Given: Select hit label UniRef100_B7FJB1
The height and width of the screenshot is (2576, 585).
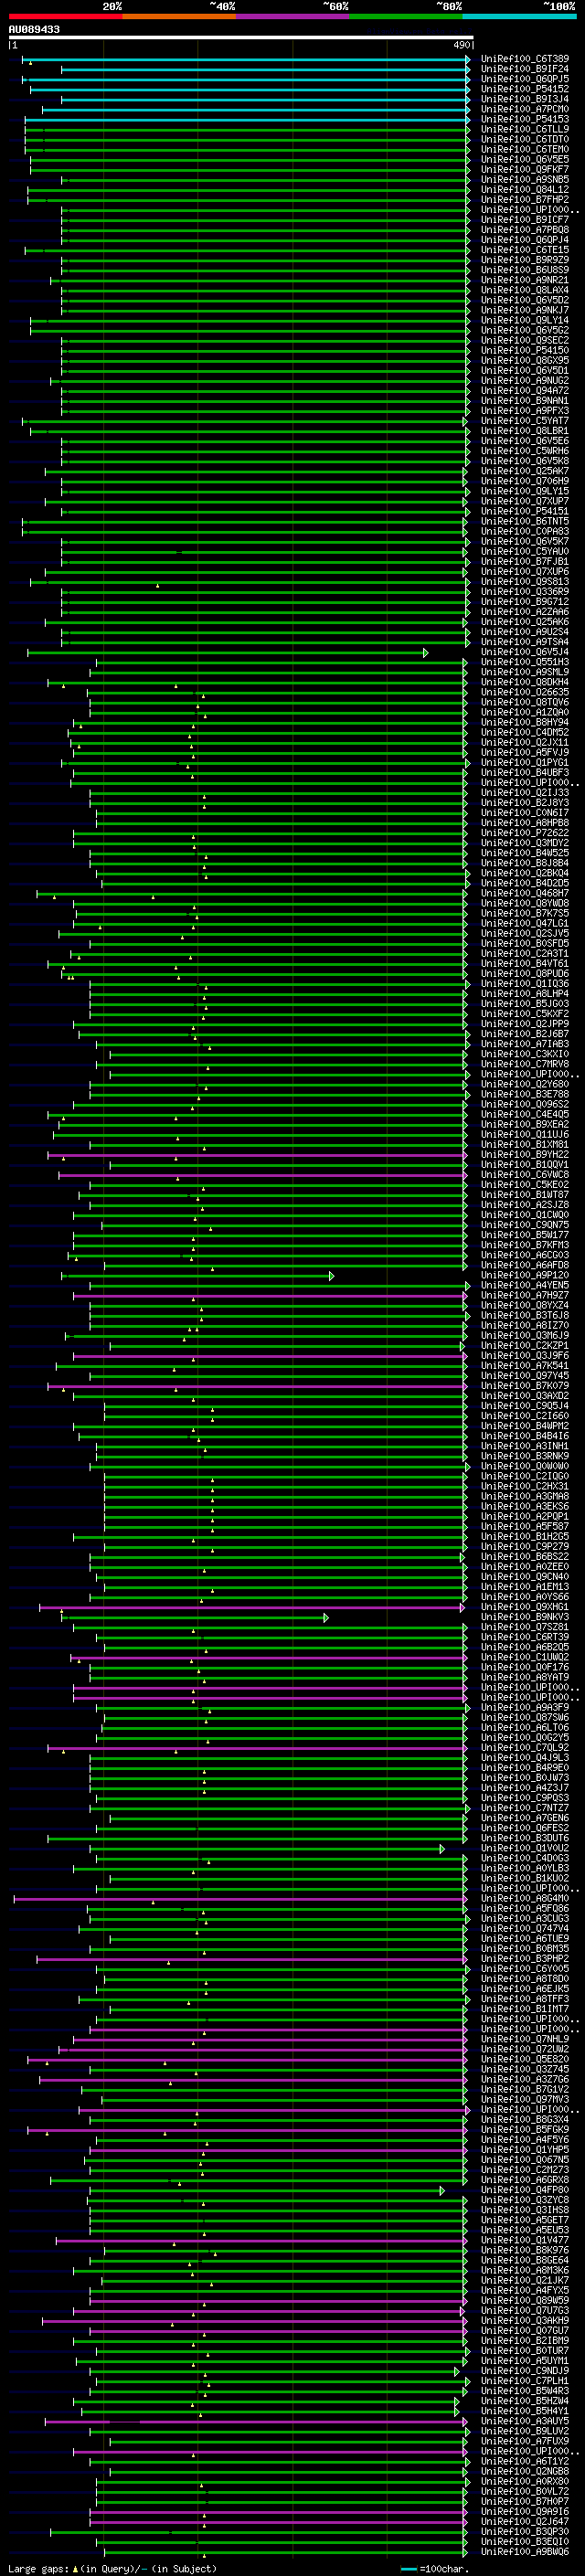Looking at the screenshot, I should tap(525, 562).
